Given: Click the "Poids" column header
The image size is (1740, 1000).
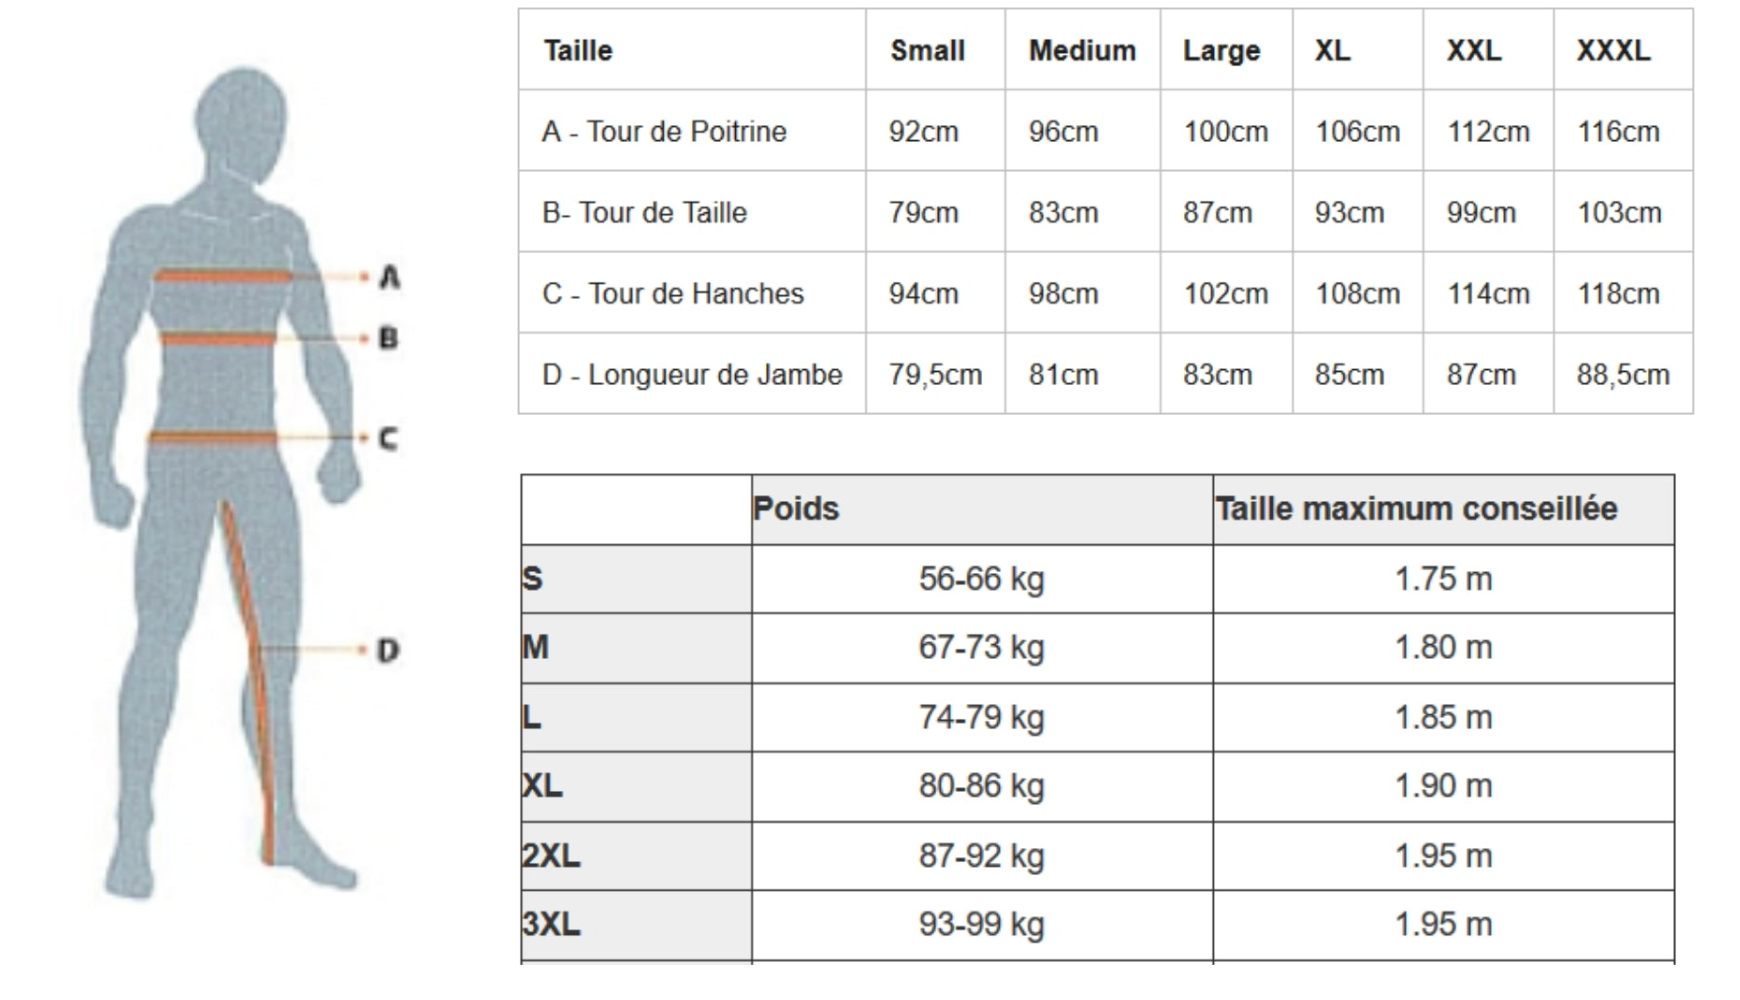Looking at the screenshot, I should [x=796, y=509].
